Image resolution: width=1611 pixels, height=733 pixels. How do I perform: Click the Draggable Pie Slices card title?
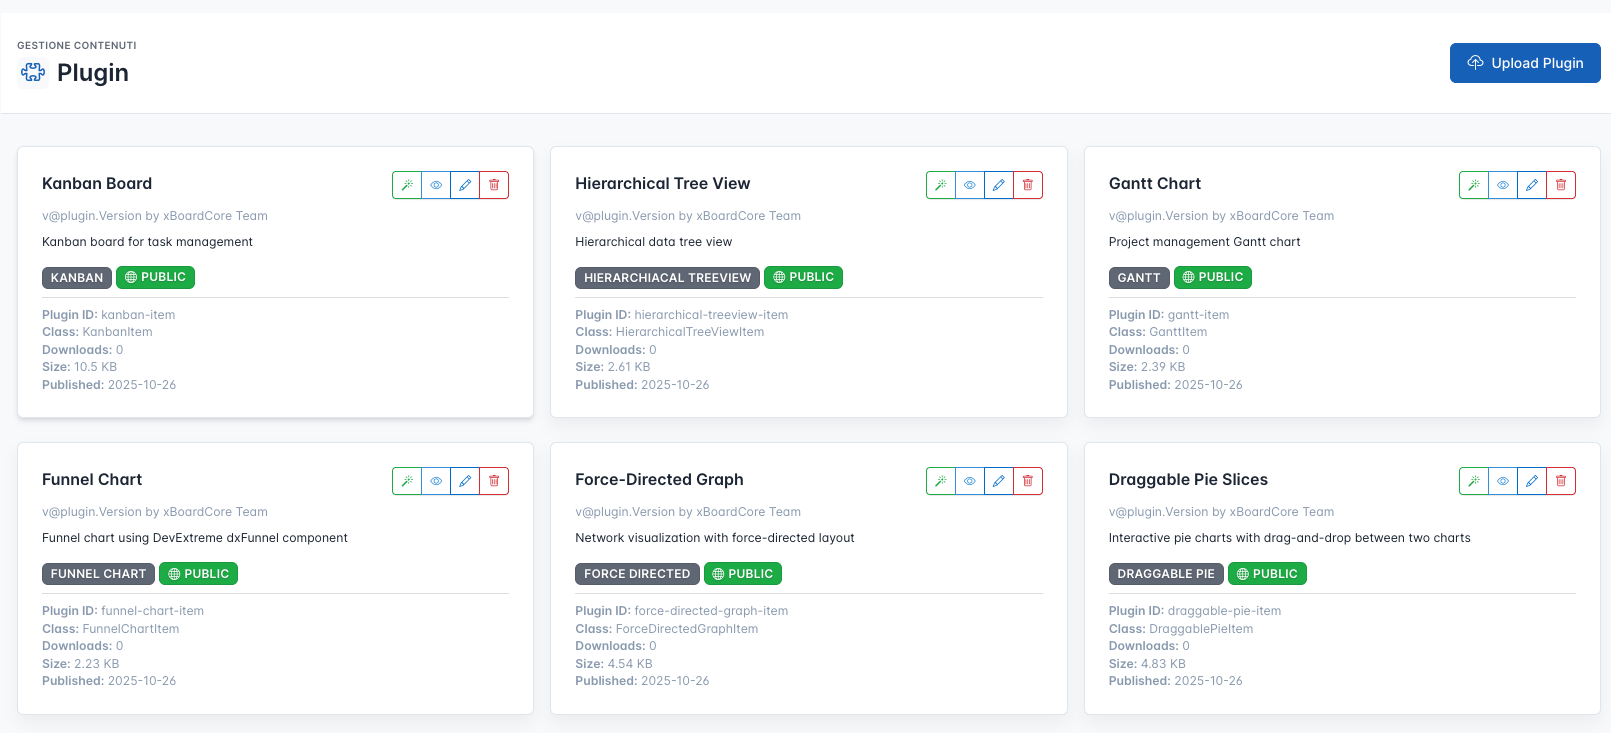(1188, 479)
